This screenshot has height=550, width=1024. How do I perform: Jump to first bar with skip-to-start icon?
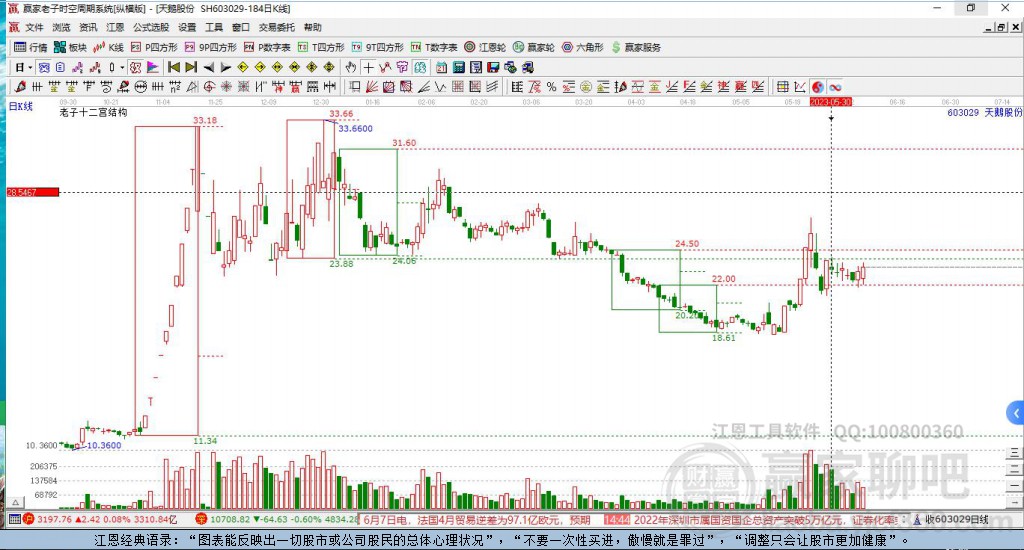174,67
